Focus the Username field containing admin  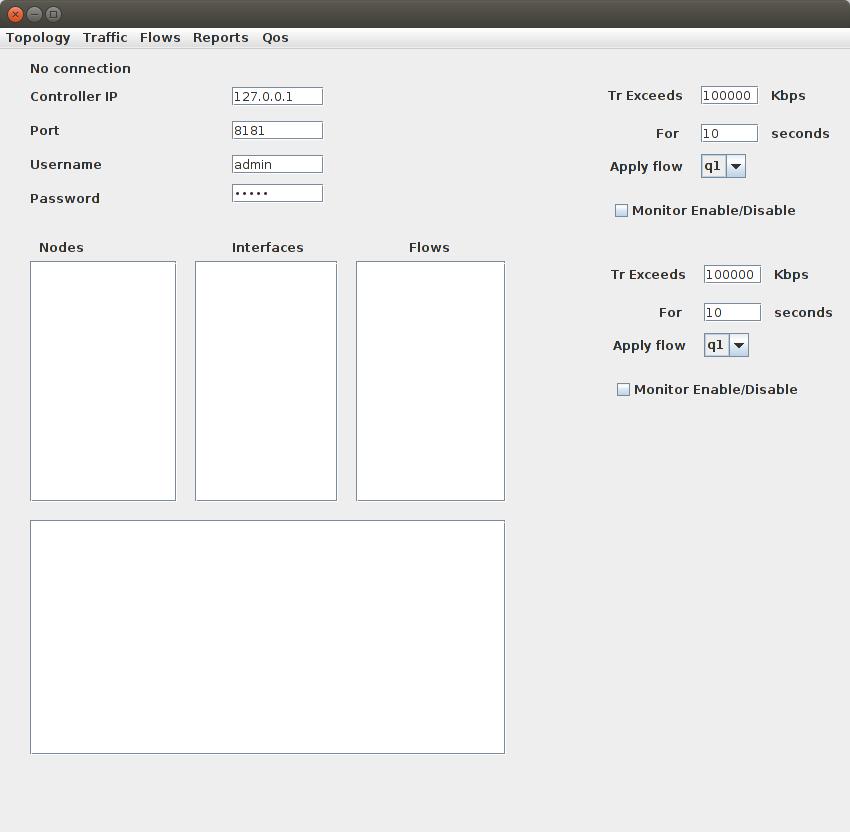tap(277, 164)
